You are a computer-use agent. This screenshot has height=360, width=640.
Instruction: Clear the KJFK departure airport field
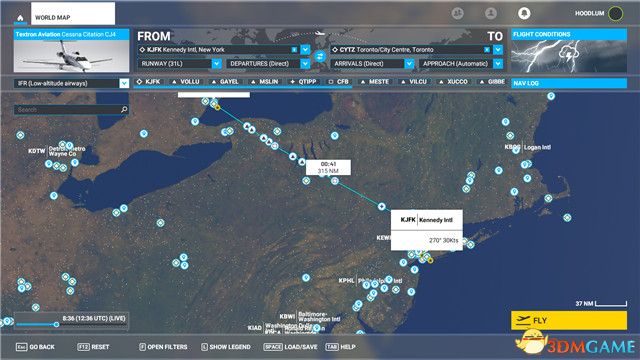click(x=294, y=49)
